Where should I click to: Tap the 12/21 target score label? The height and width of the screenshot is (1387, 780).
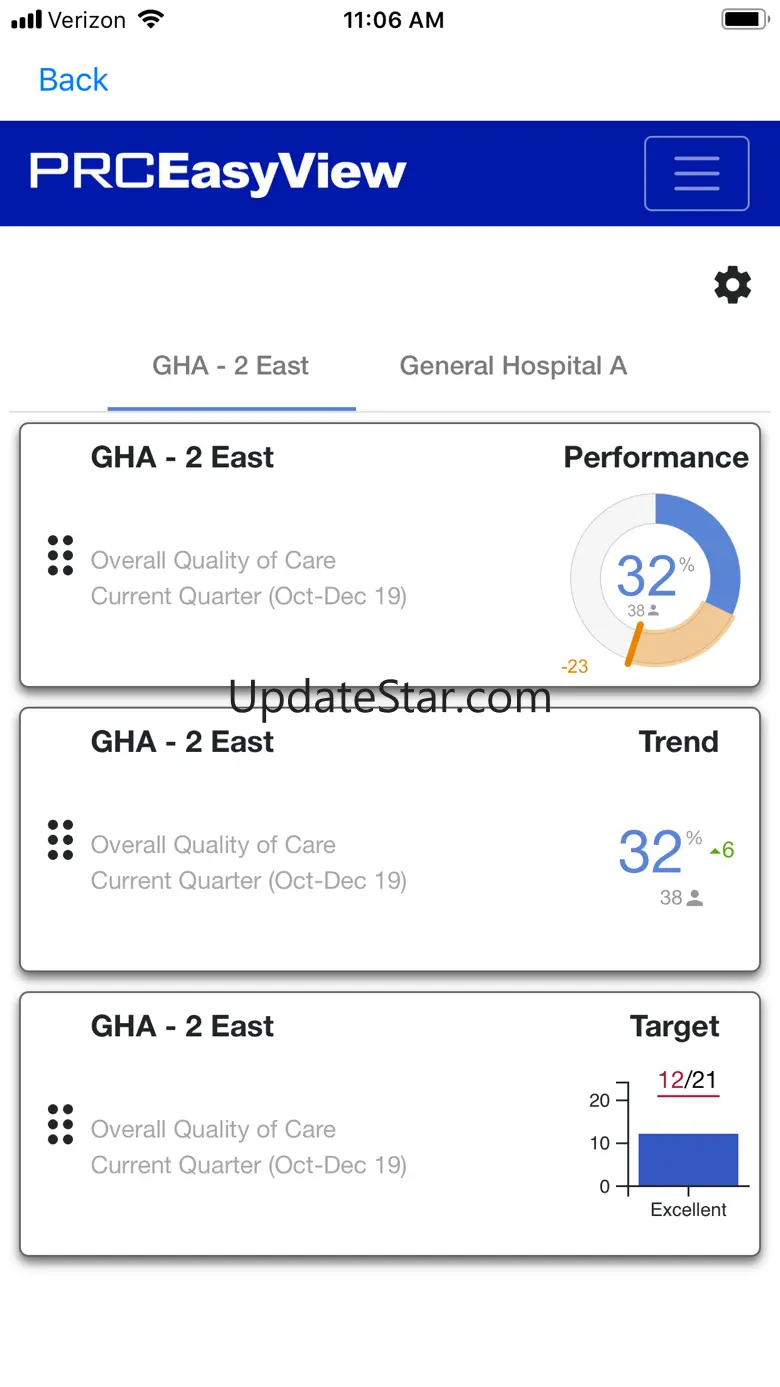click(687, 1080)
